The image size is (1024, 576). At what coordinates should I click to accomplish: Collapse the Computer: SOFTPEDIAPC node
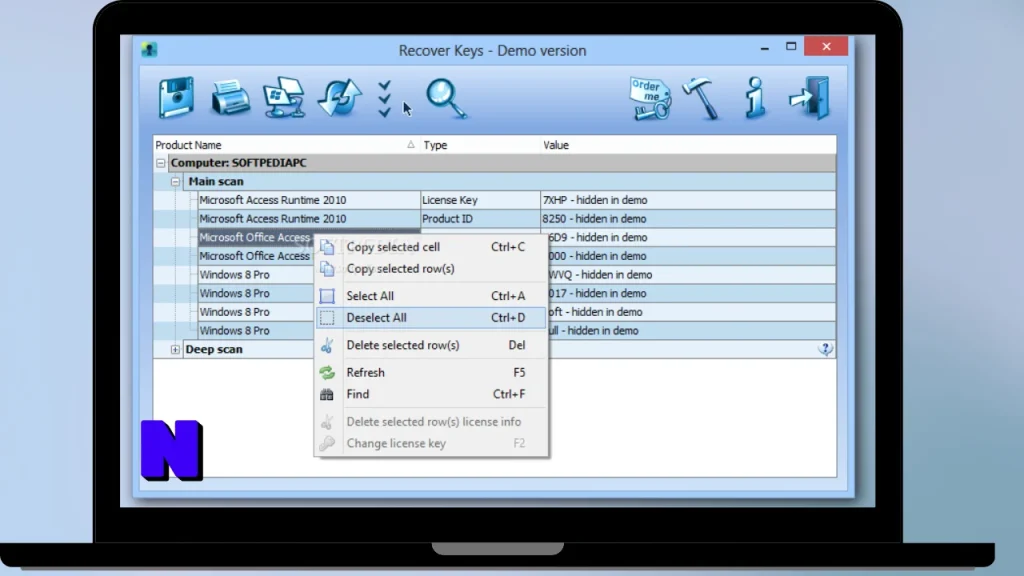coord(161,163)
